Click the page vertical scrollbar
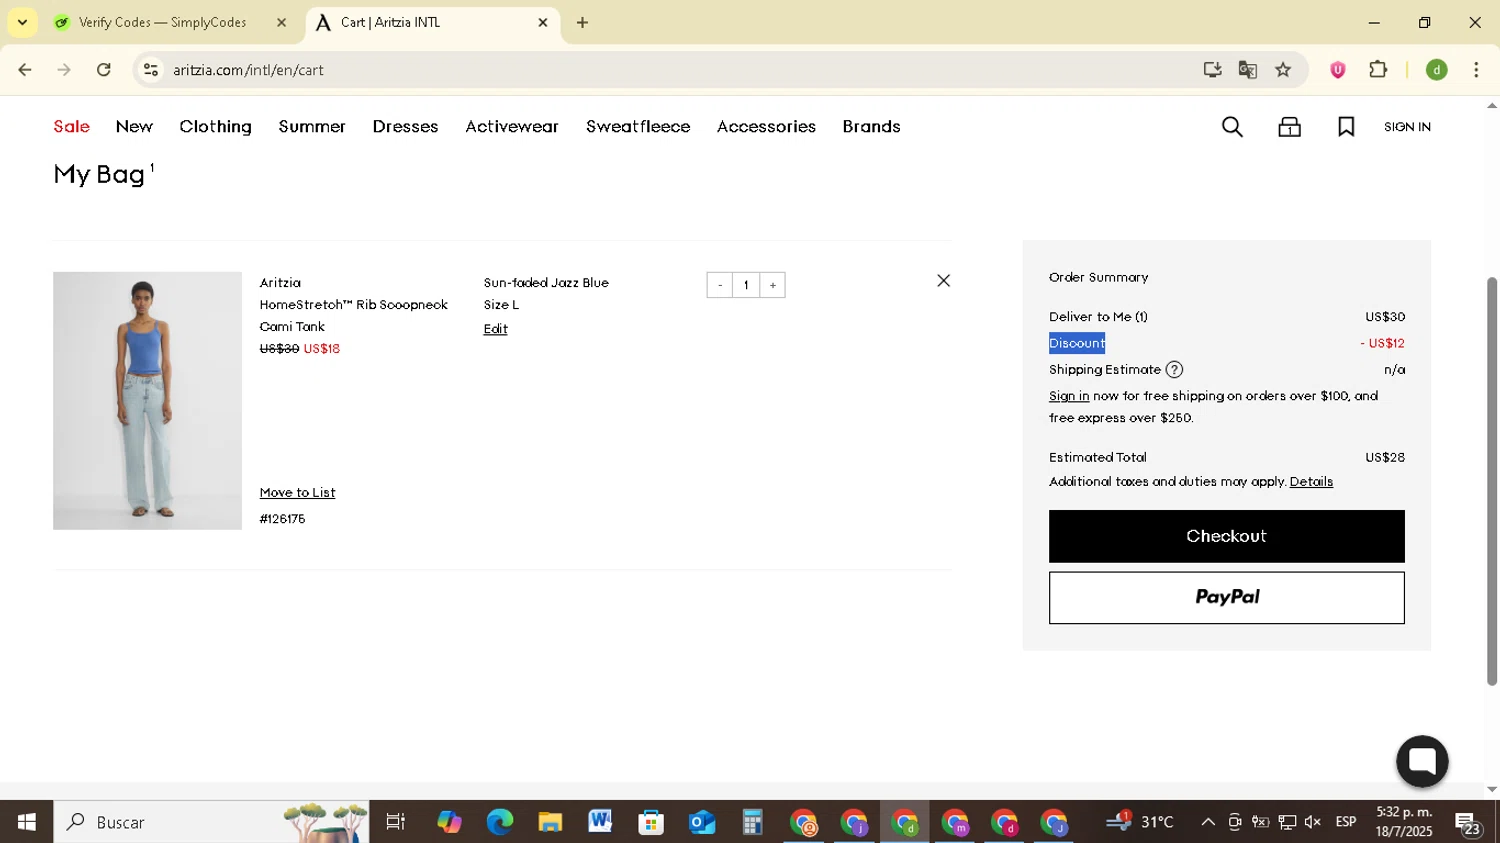Screen dimensions: 1500x843 (1492, 480)
